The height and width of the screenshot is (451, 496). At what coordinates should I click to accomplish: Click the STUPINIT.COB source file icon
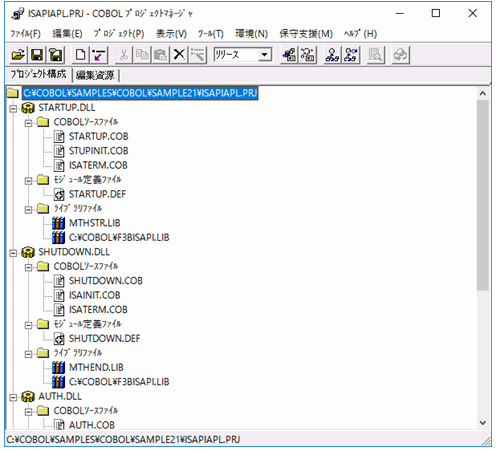tap(59, 151)
